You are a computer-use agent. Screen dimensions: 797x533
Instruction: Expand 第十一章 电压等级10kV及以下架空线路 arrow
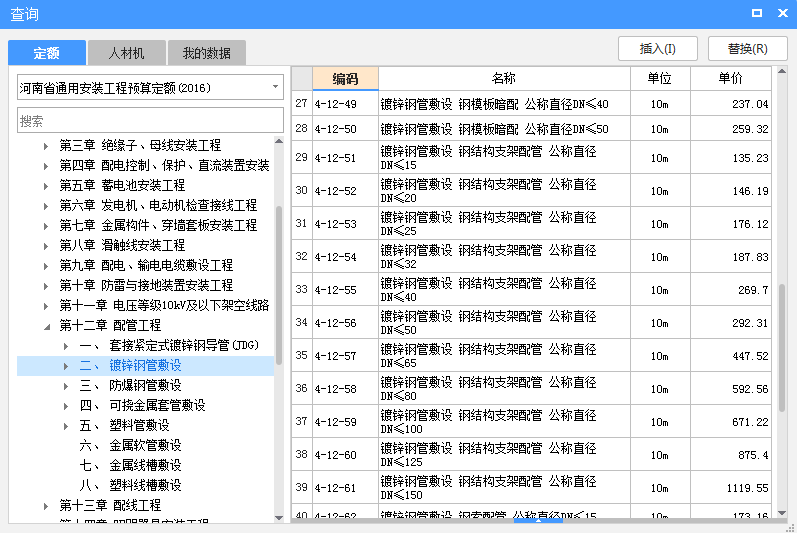coord(46,306)
